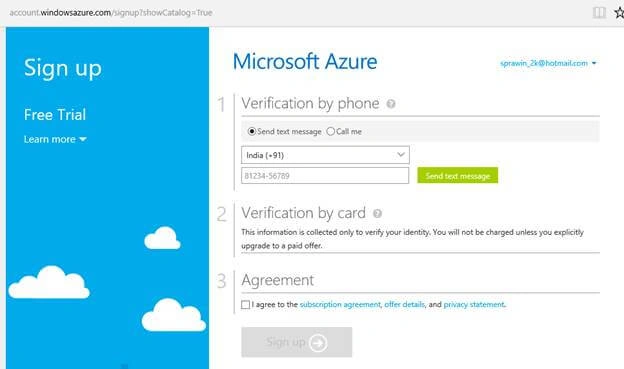Click the greyed Sign up arrow button
The image size is (624, 369).
coord(296,342)
